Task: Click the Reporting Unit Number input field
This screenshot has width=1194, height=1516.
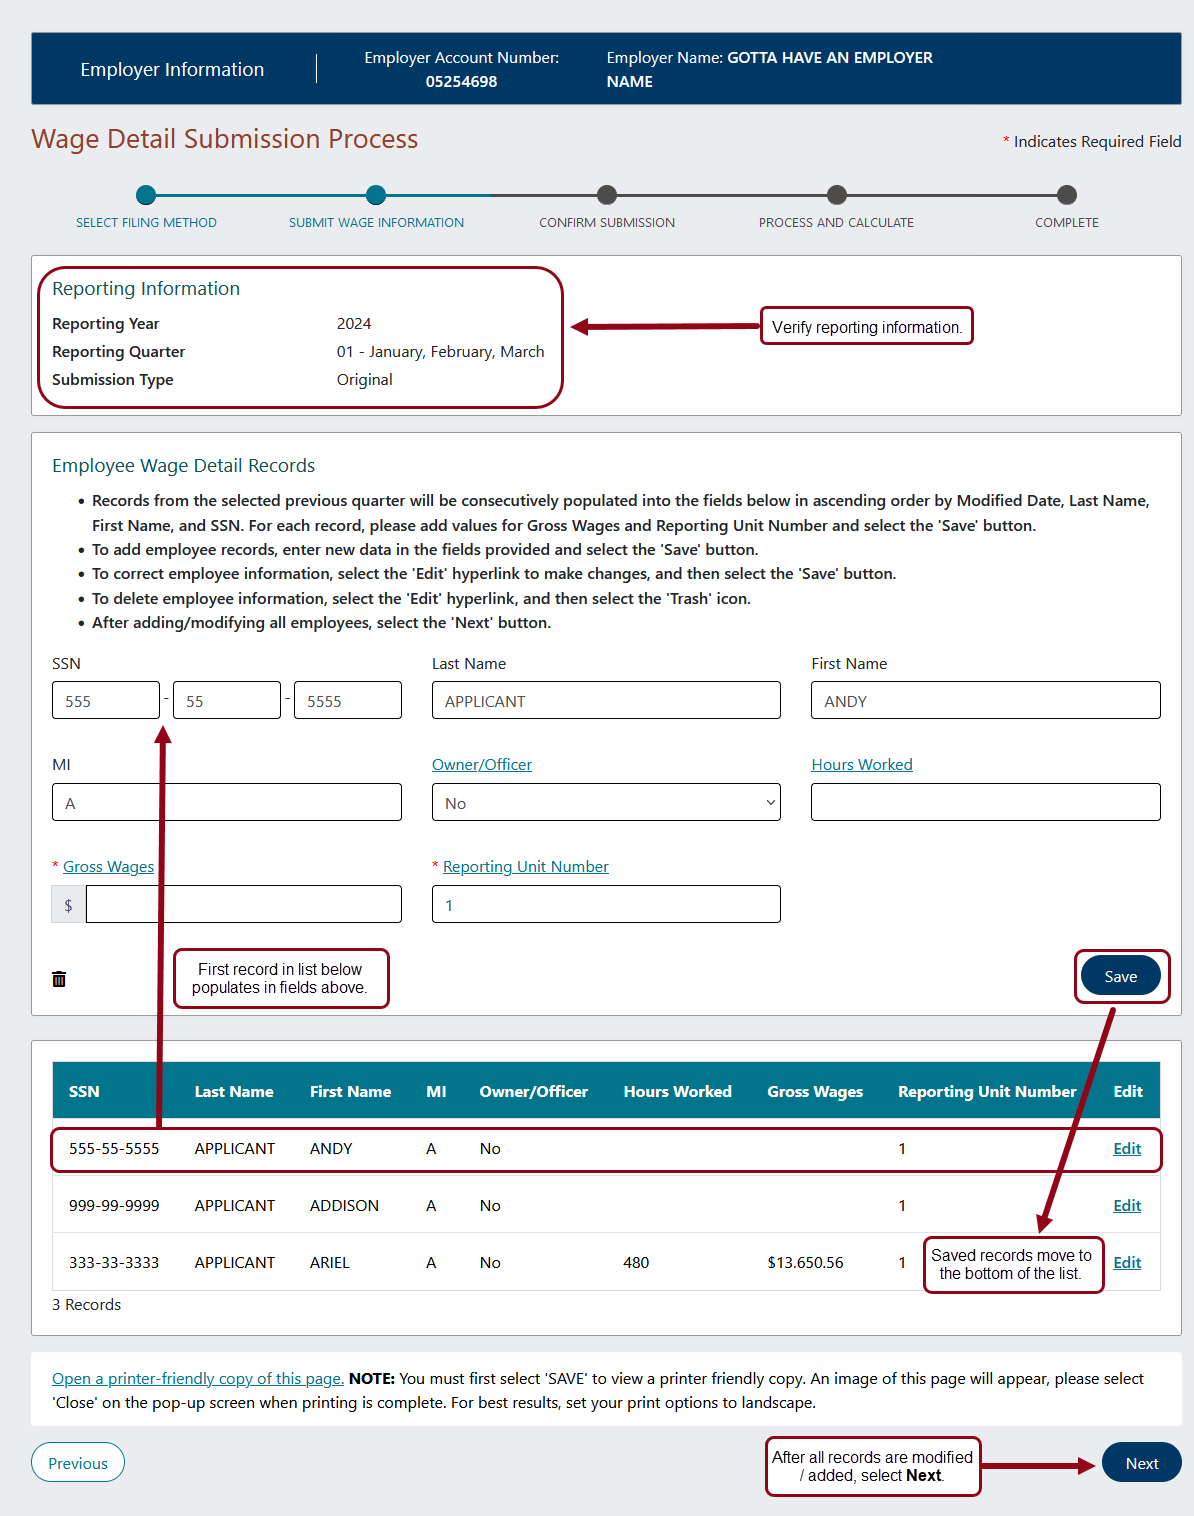Action: 606,905
